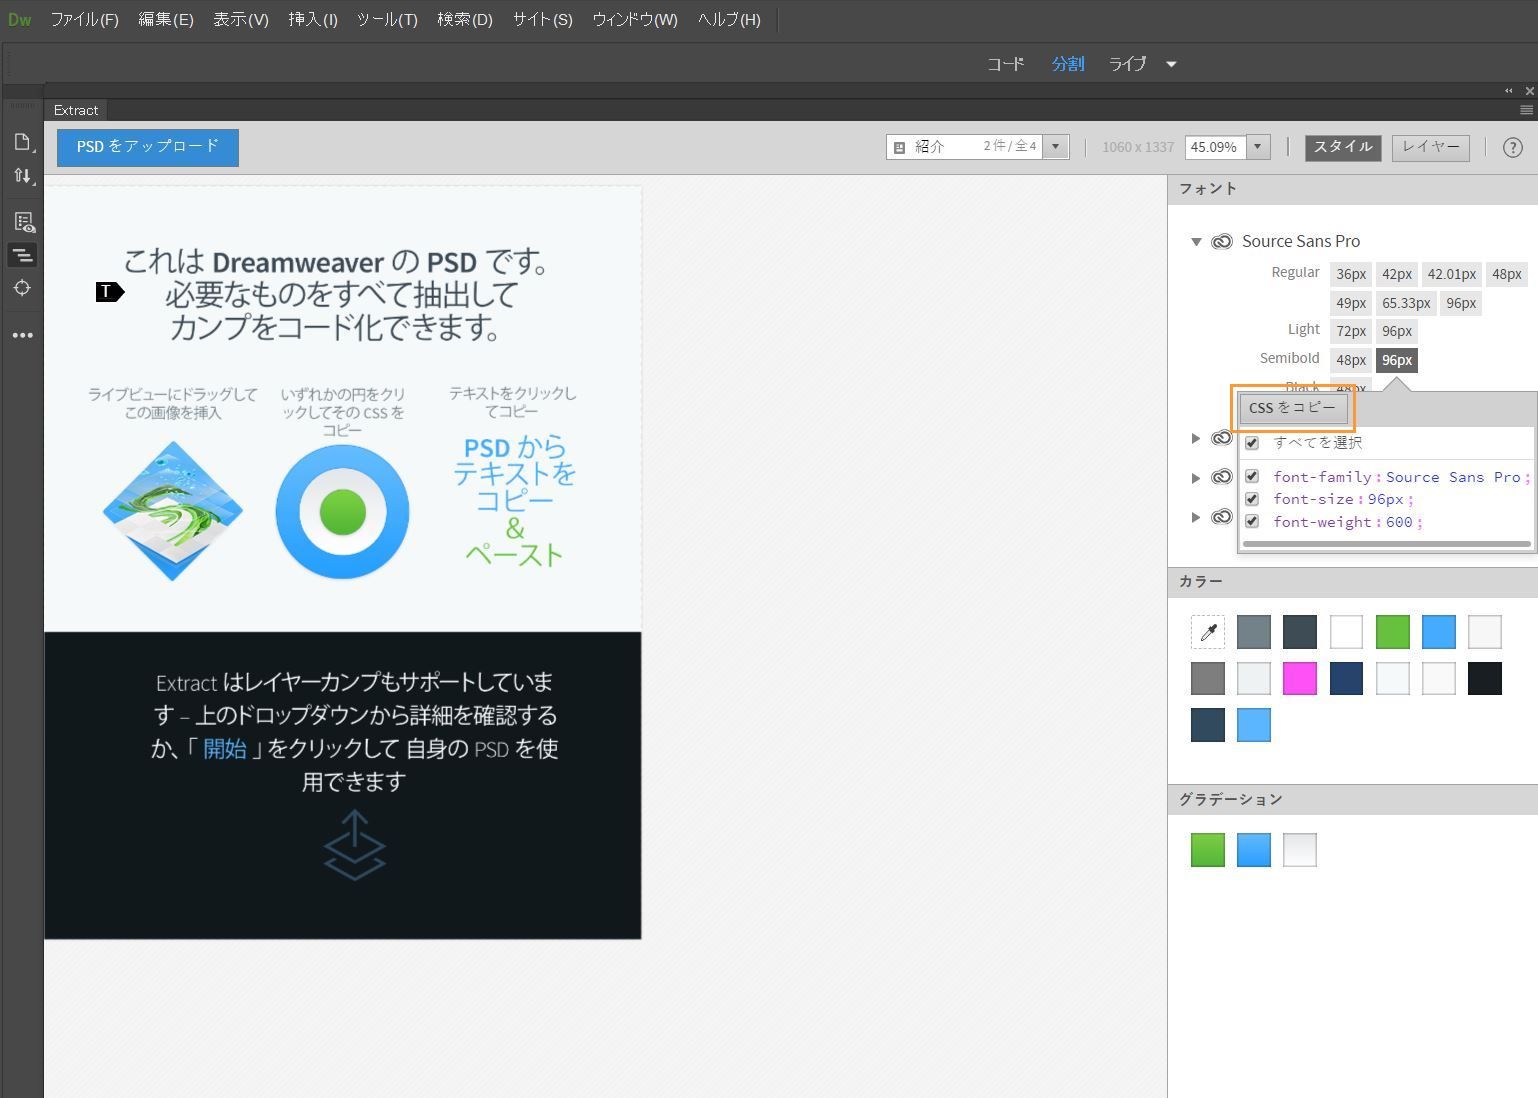
Task: Pick the blue gradient swatch
Action: [x=1254, y=850]
